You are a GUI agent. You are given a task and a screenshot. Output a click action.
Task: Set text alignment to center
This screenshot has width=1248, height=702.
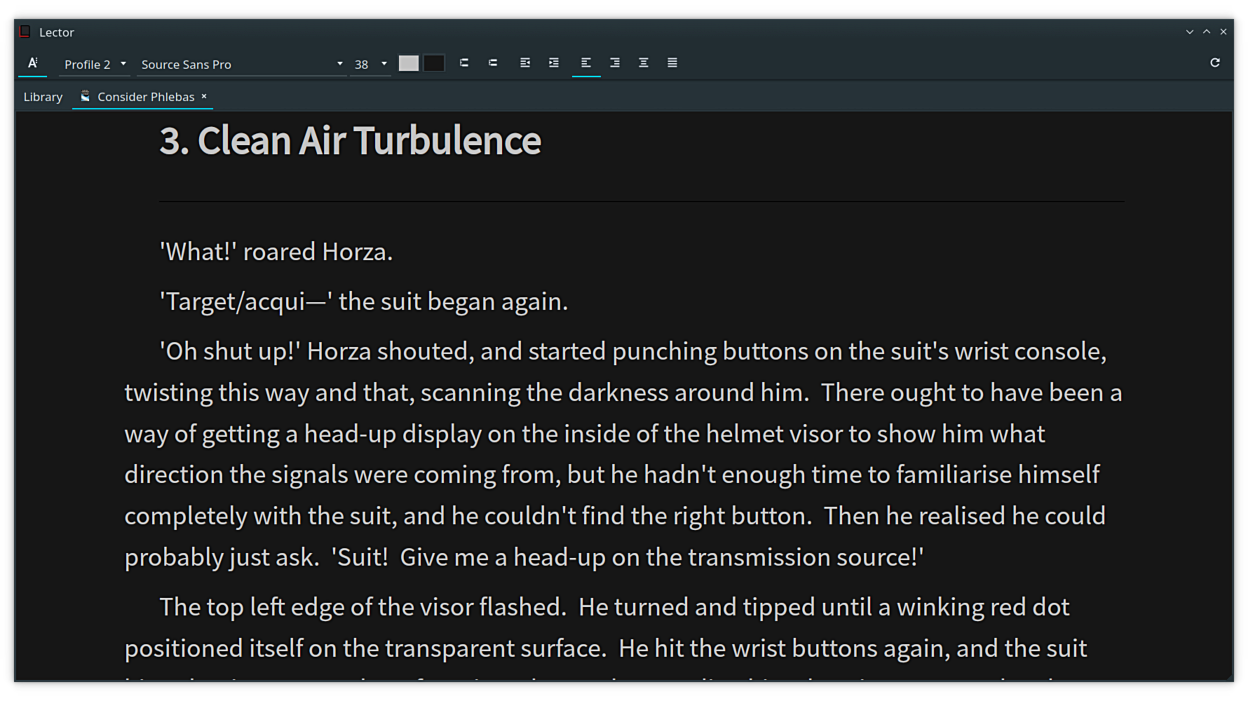click(644, 63)
